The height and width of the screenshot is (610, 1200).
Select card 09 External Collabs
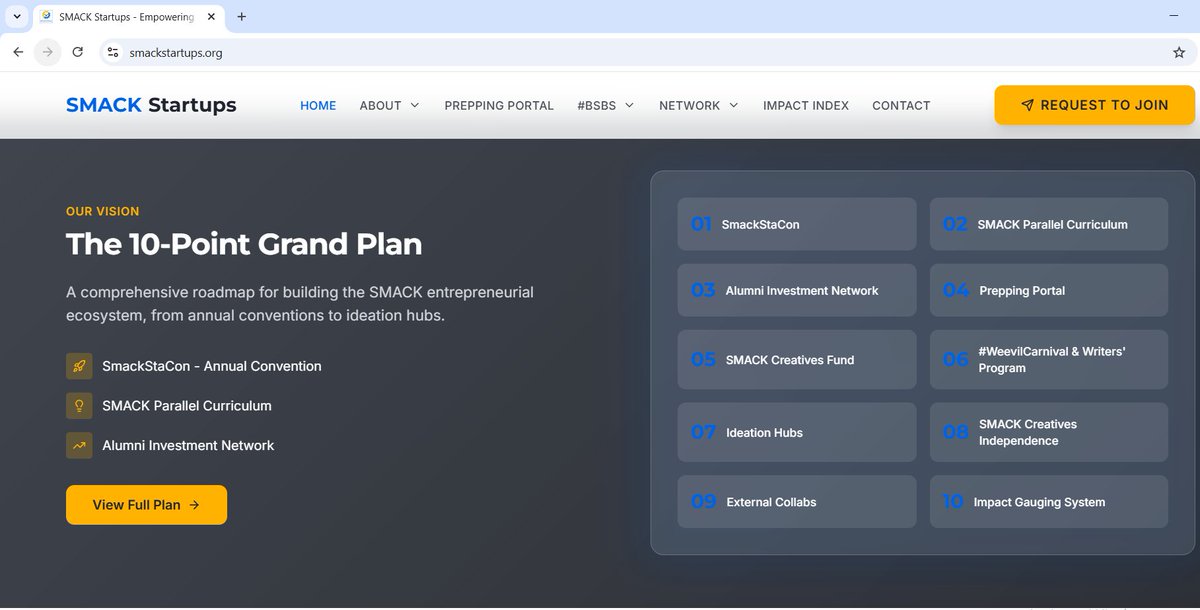(x=797, y=502)
